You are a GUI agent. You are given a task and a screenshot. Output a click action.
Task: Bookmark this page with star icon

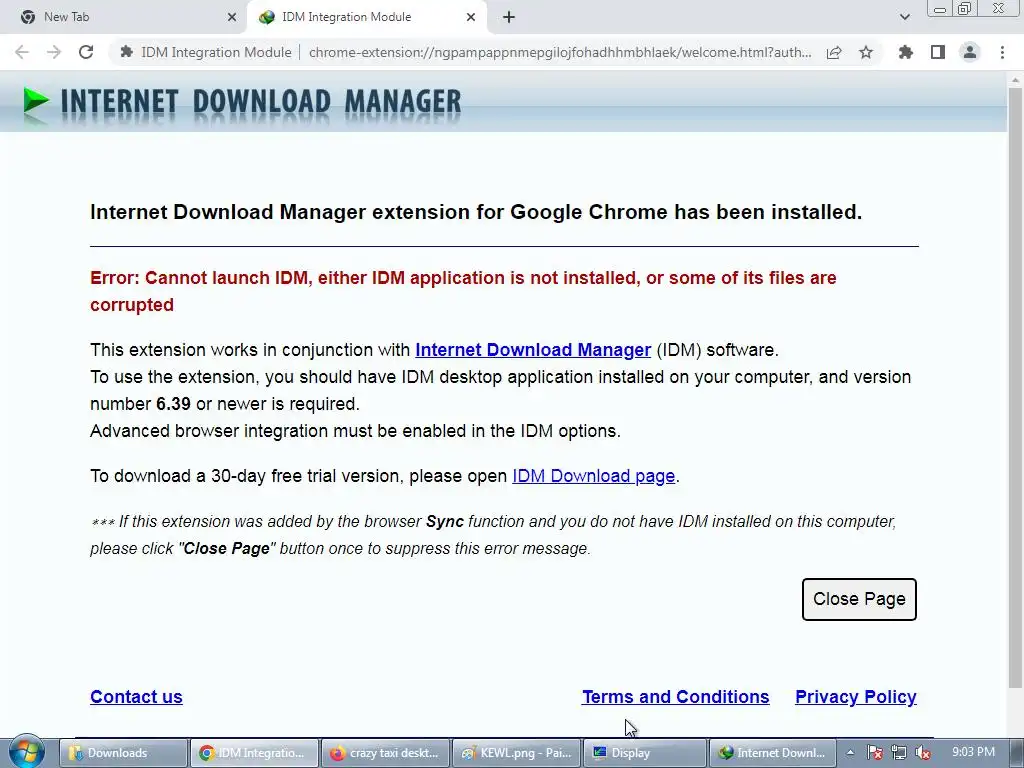coord(866,52)
